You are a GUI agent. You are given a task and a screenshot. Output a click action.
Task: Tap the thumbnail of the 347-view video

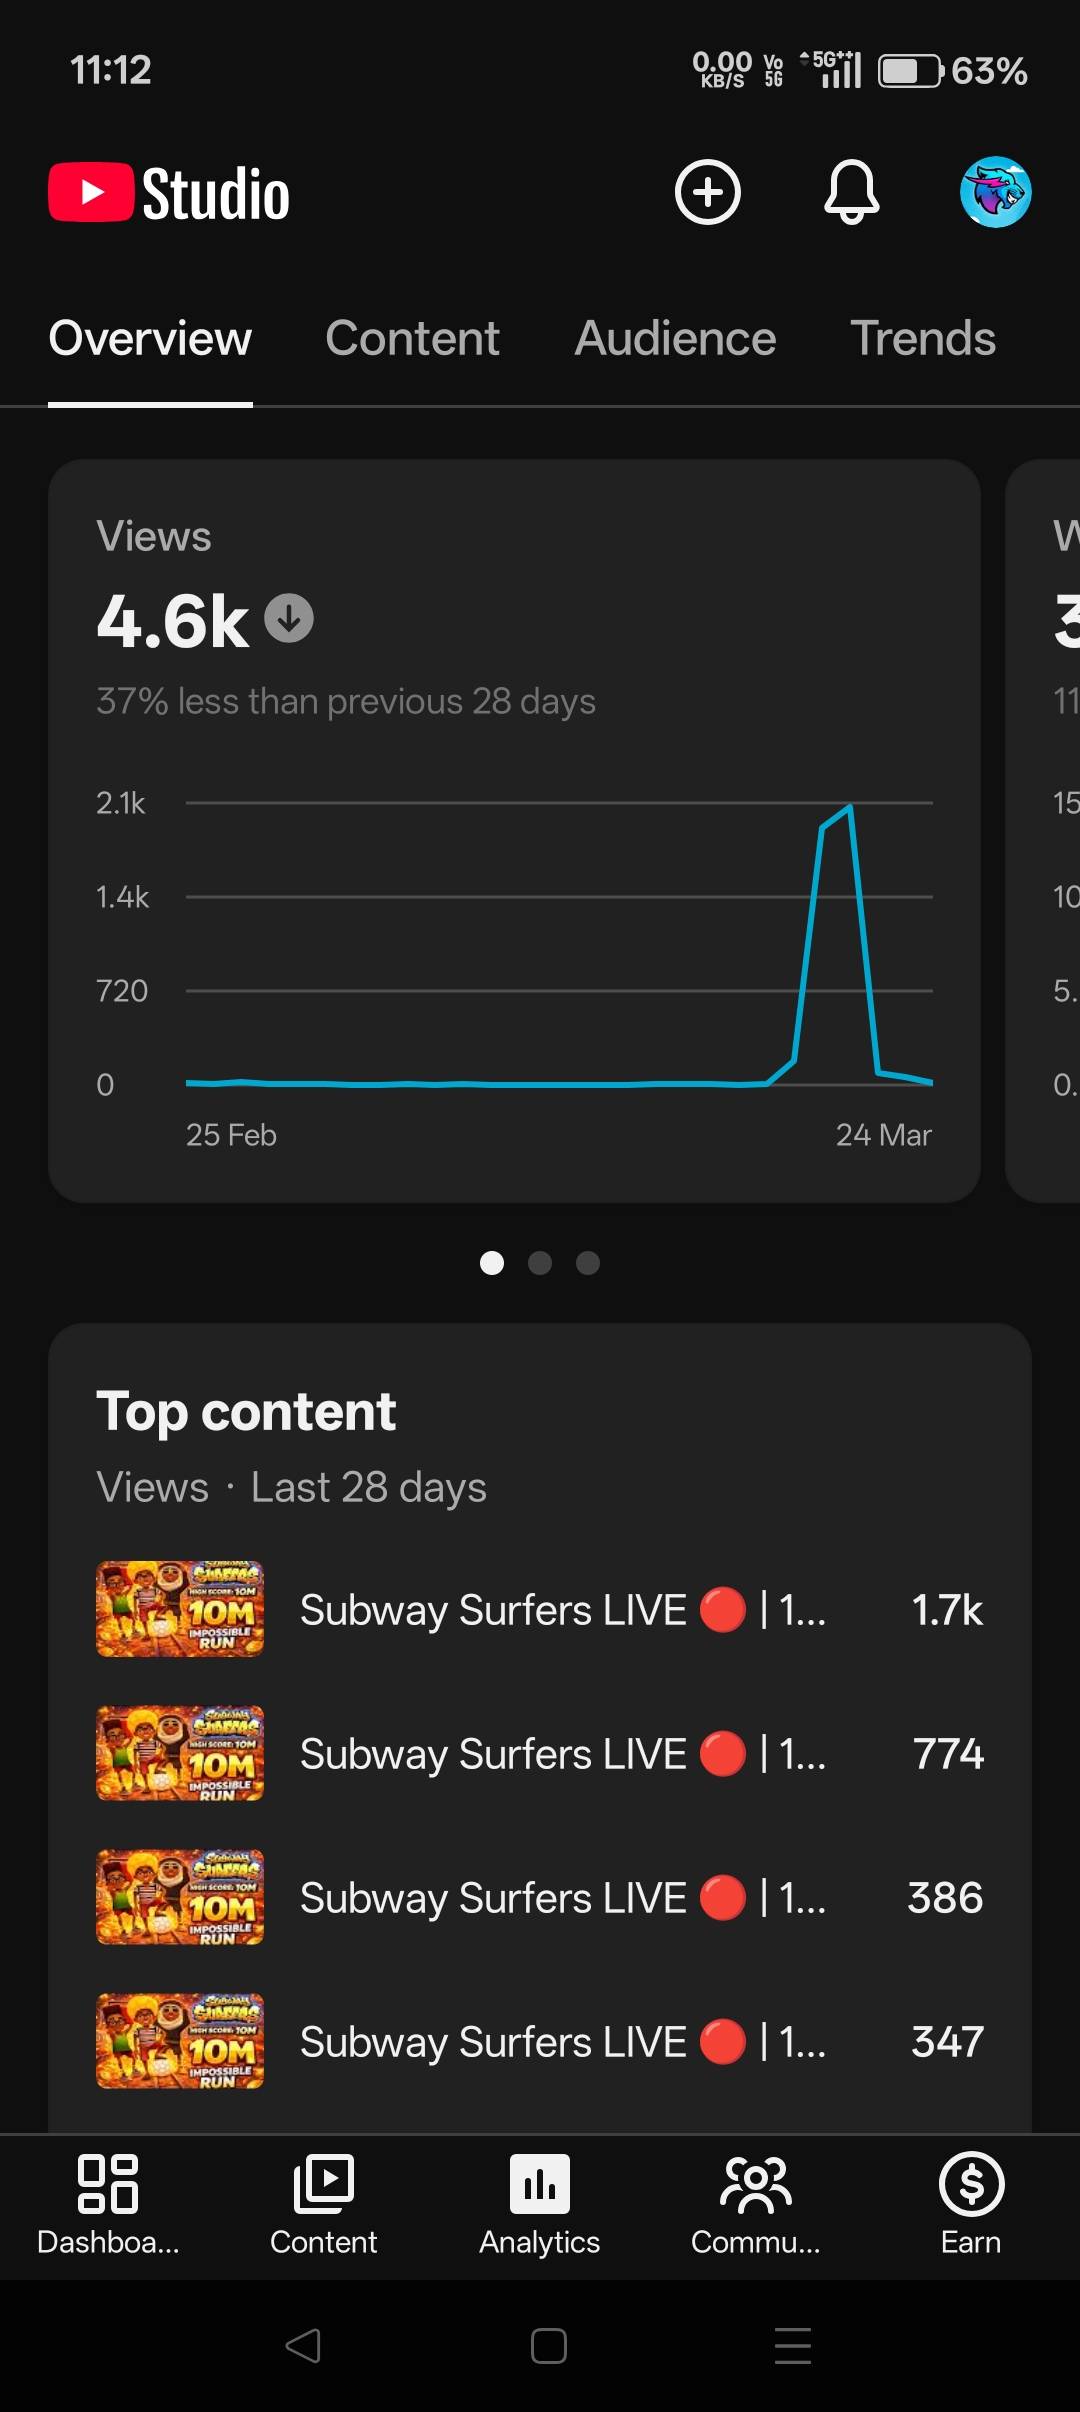pos(180,2041)
